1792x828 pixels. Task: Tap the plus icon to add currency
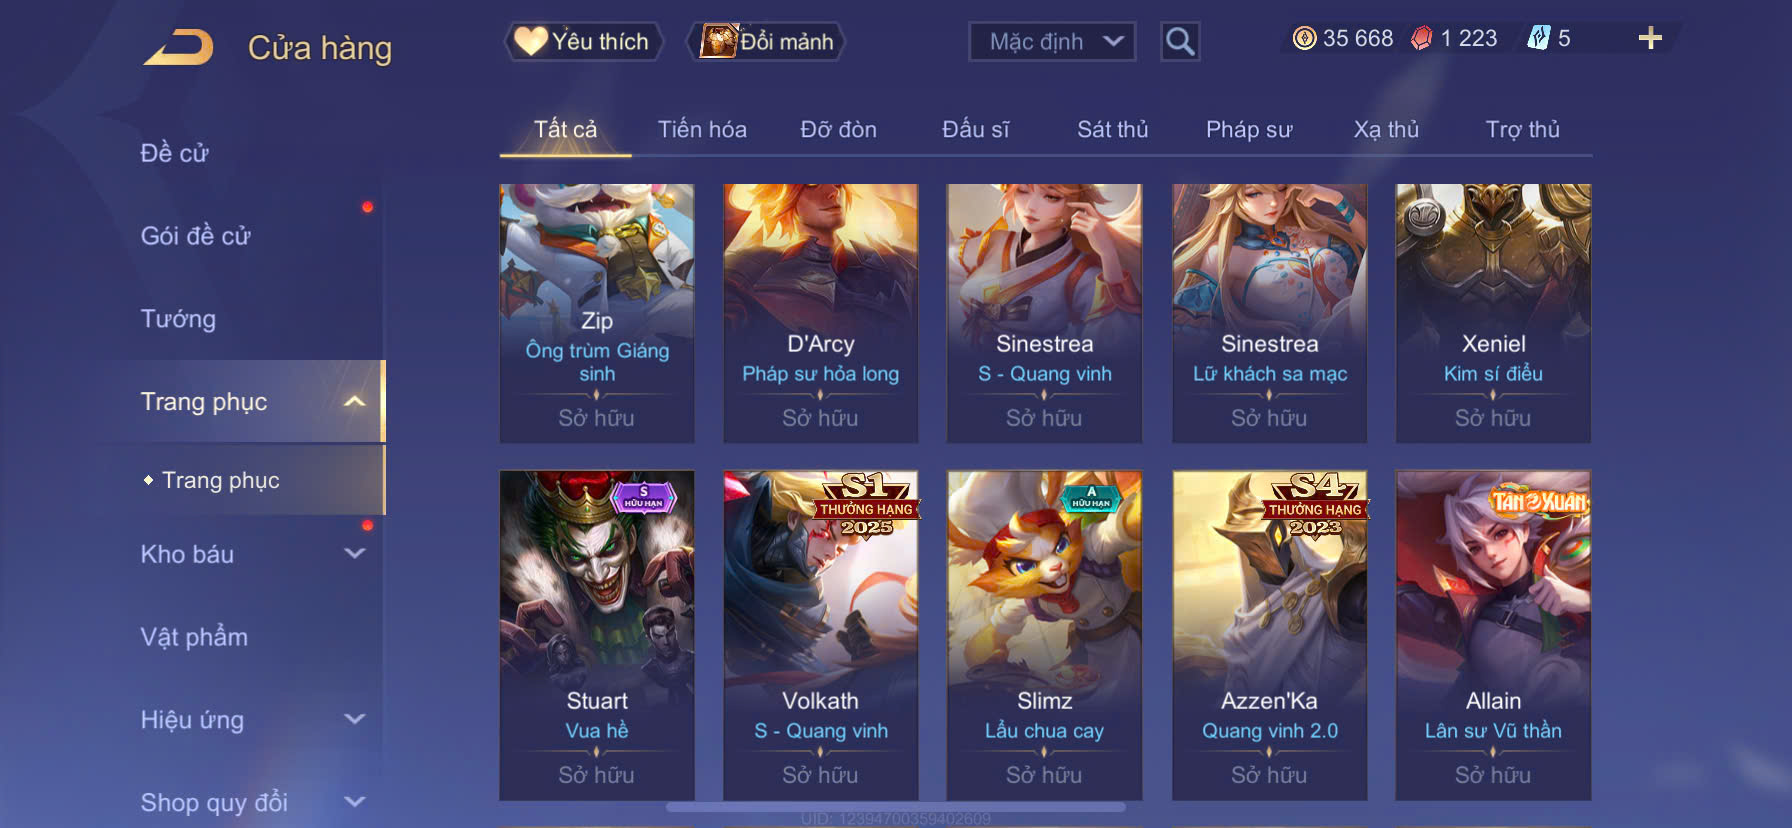point(1650,38)
